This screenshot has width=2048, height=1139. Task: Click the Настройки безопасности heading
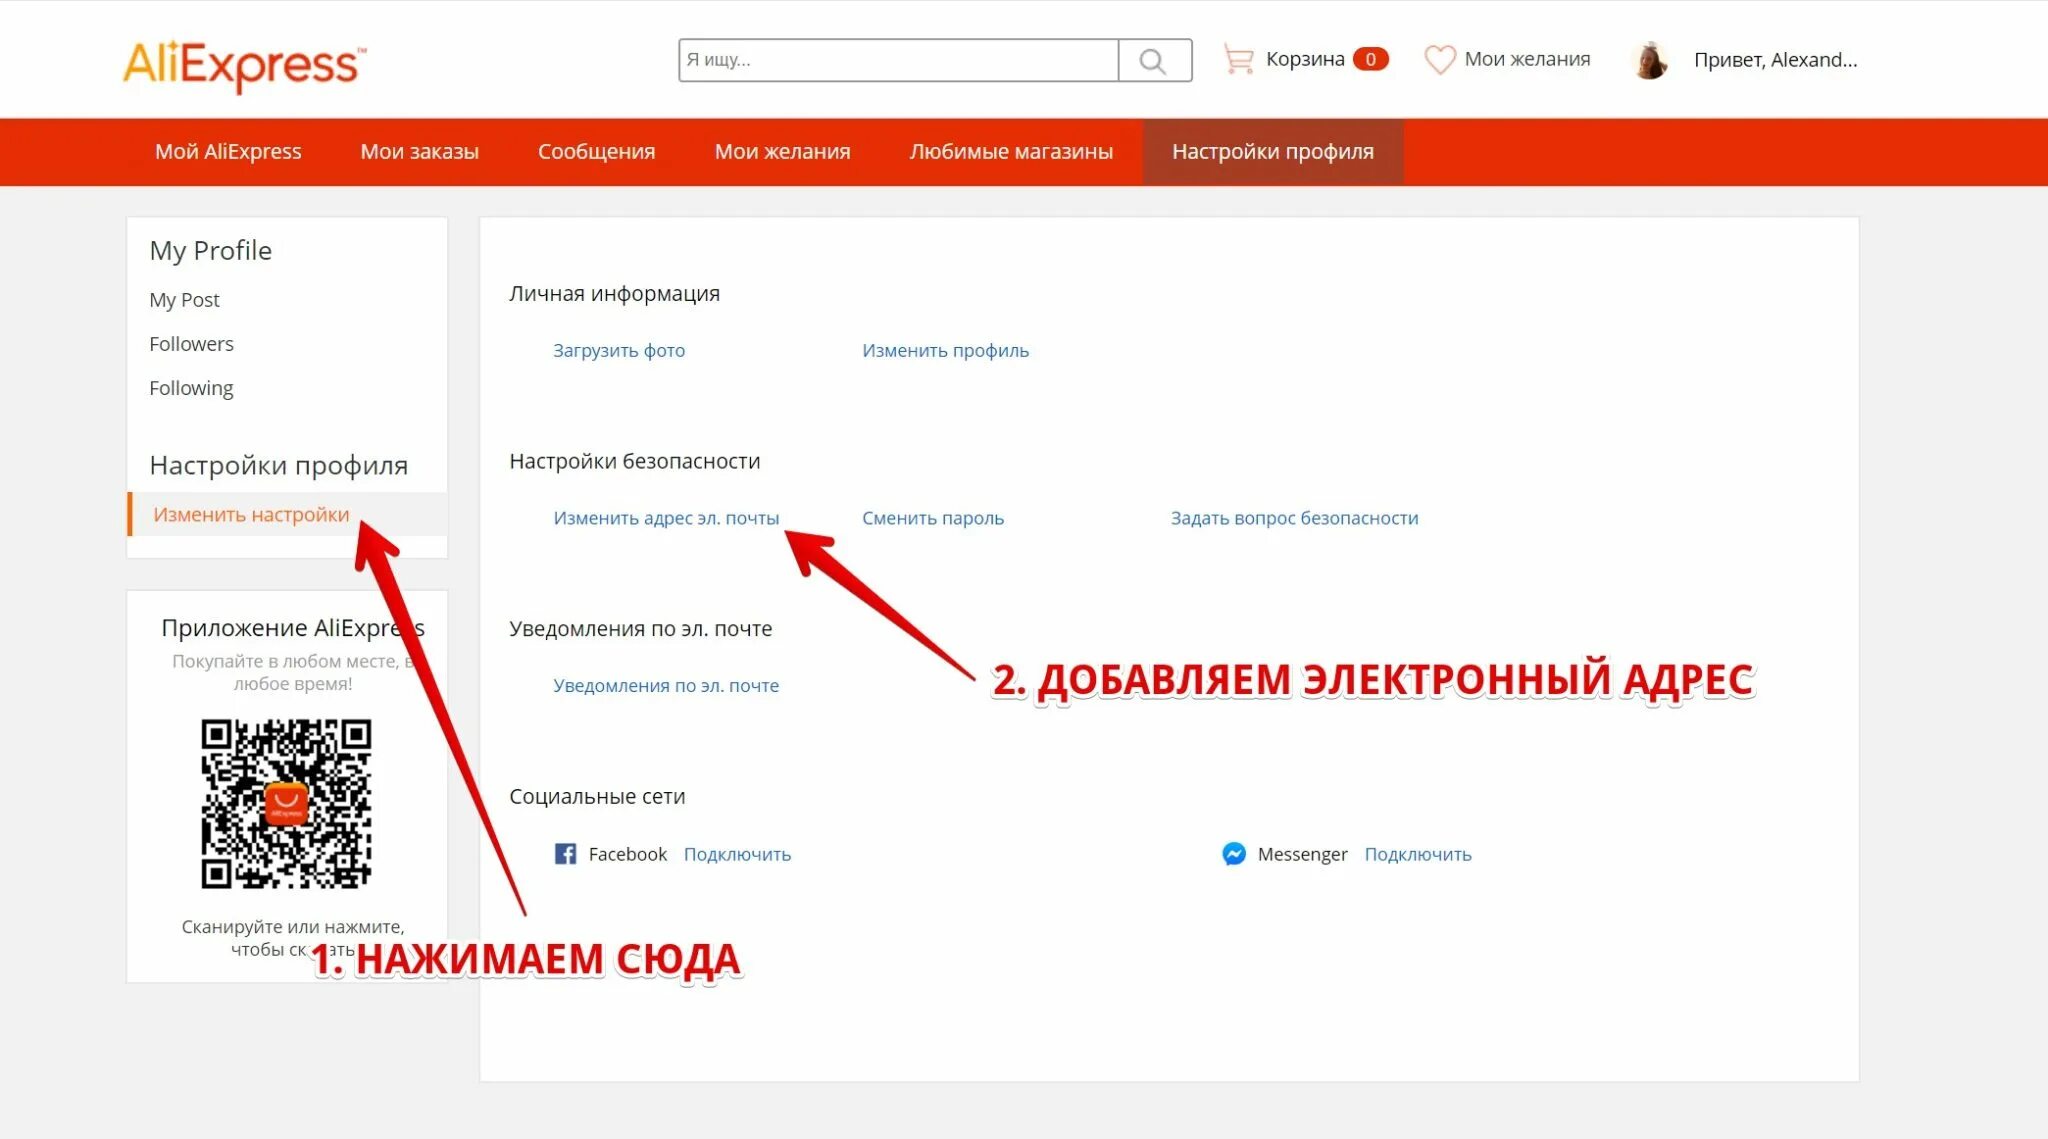(634, 461)
